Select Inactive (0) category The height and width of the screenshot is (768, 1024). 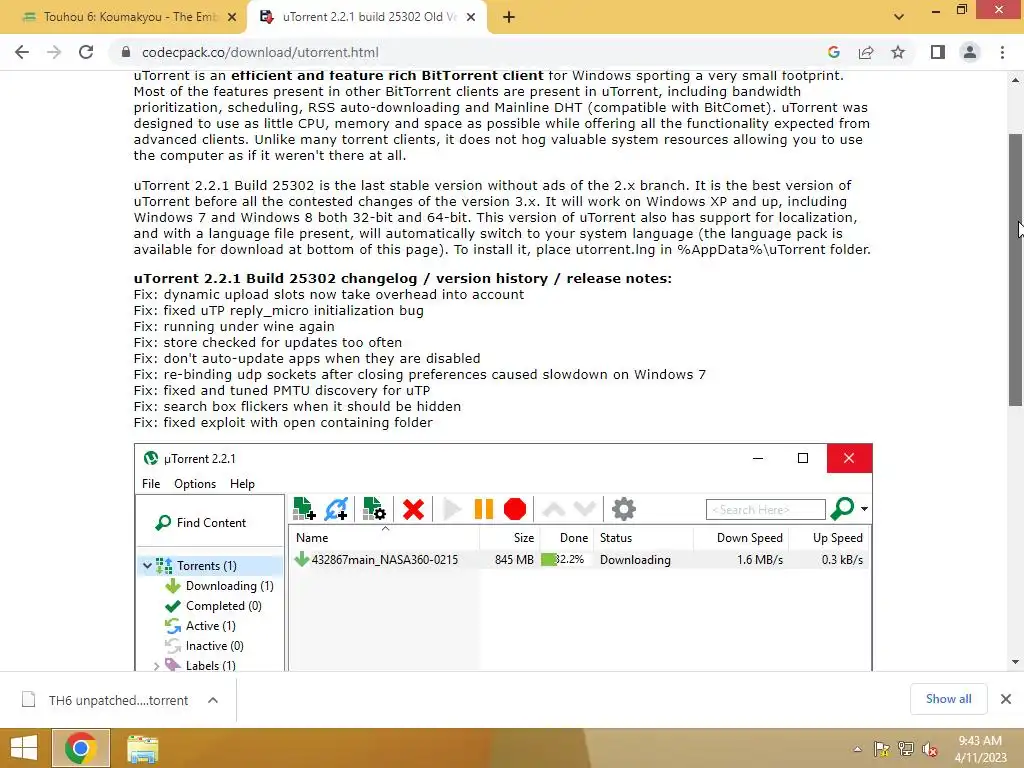point(214,646)
